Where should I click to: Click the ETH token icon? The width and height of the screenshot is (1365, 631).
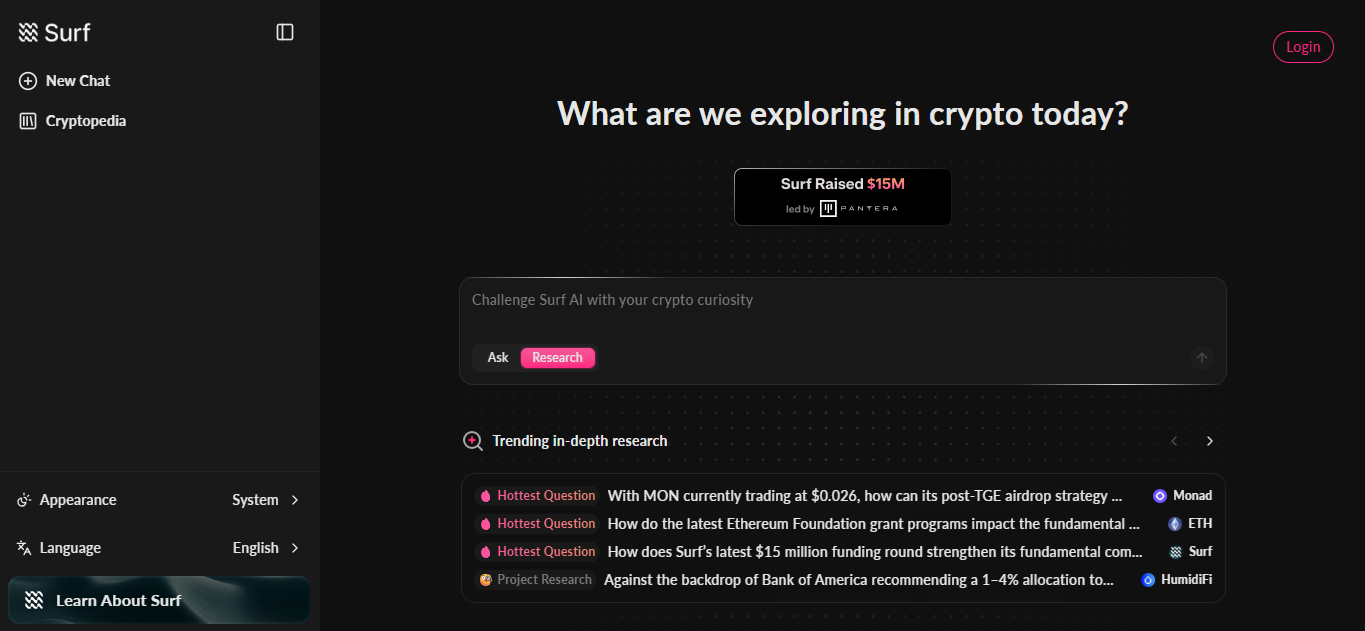[1175, 524]
